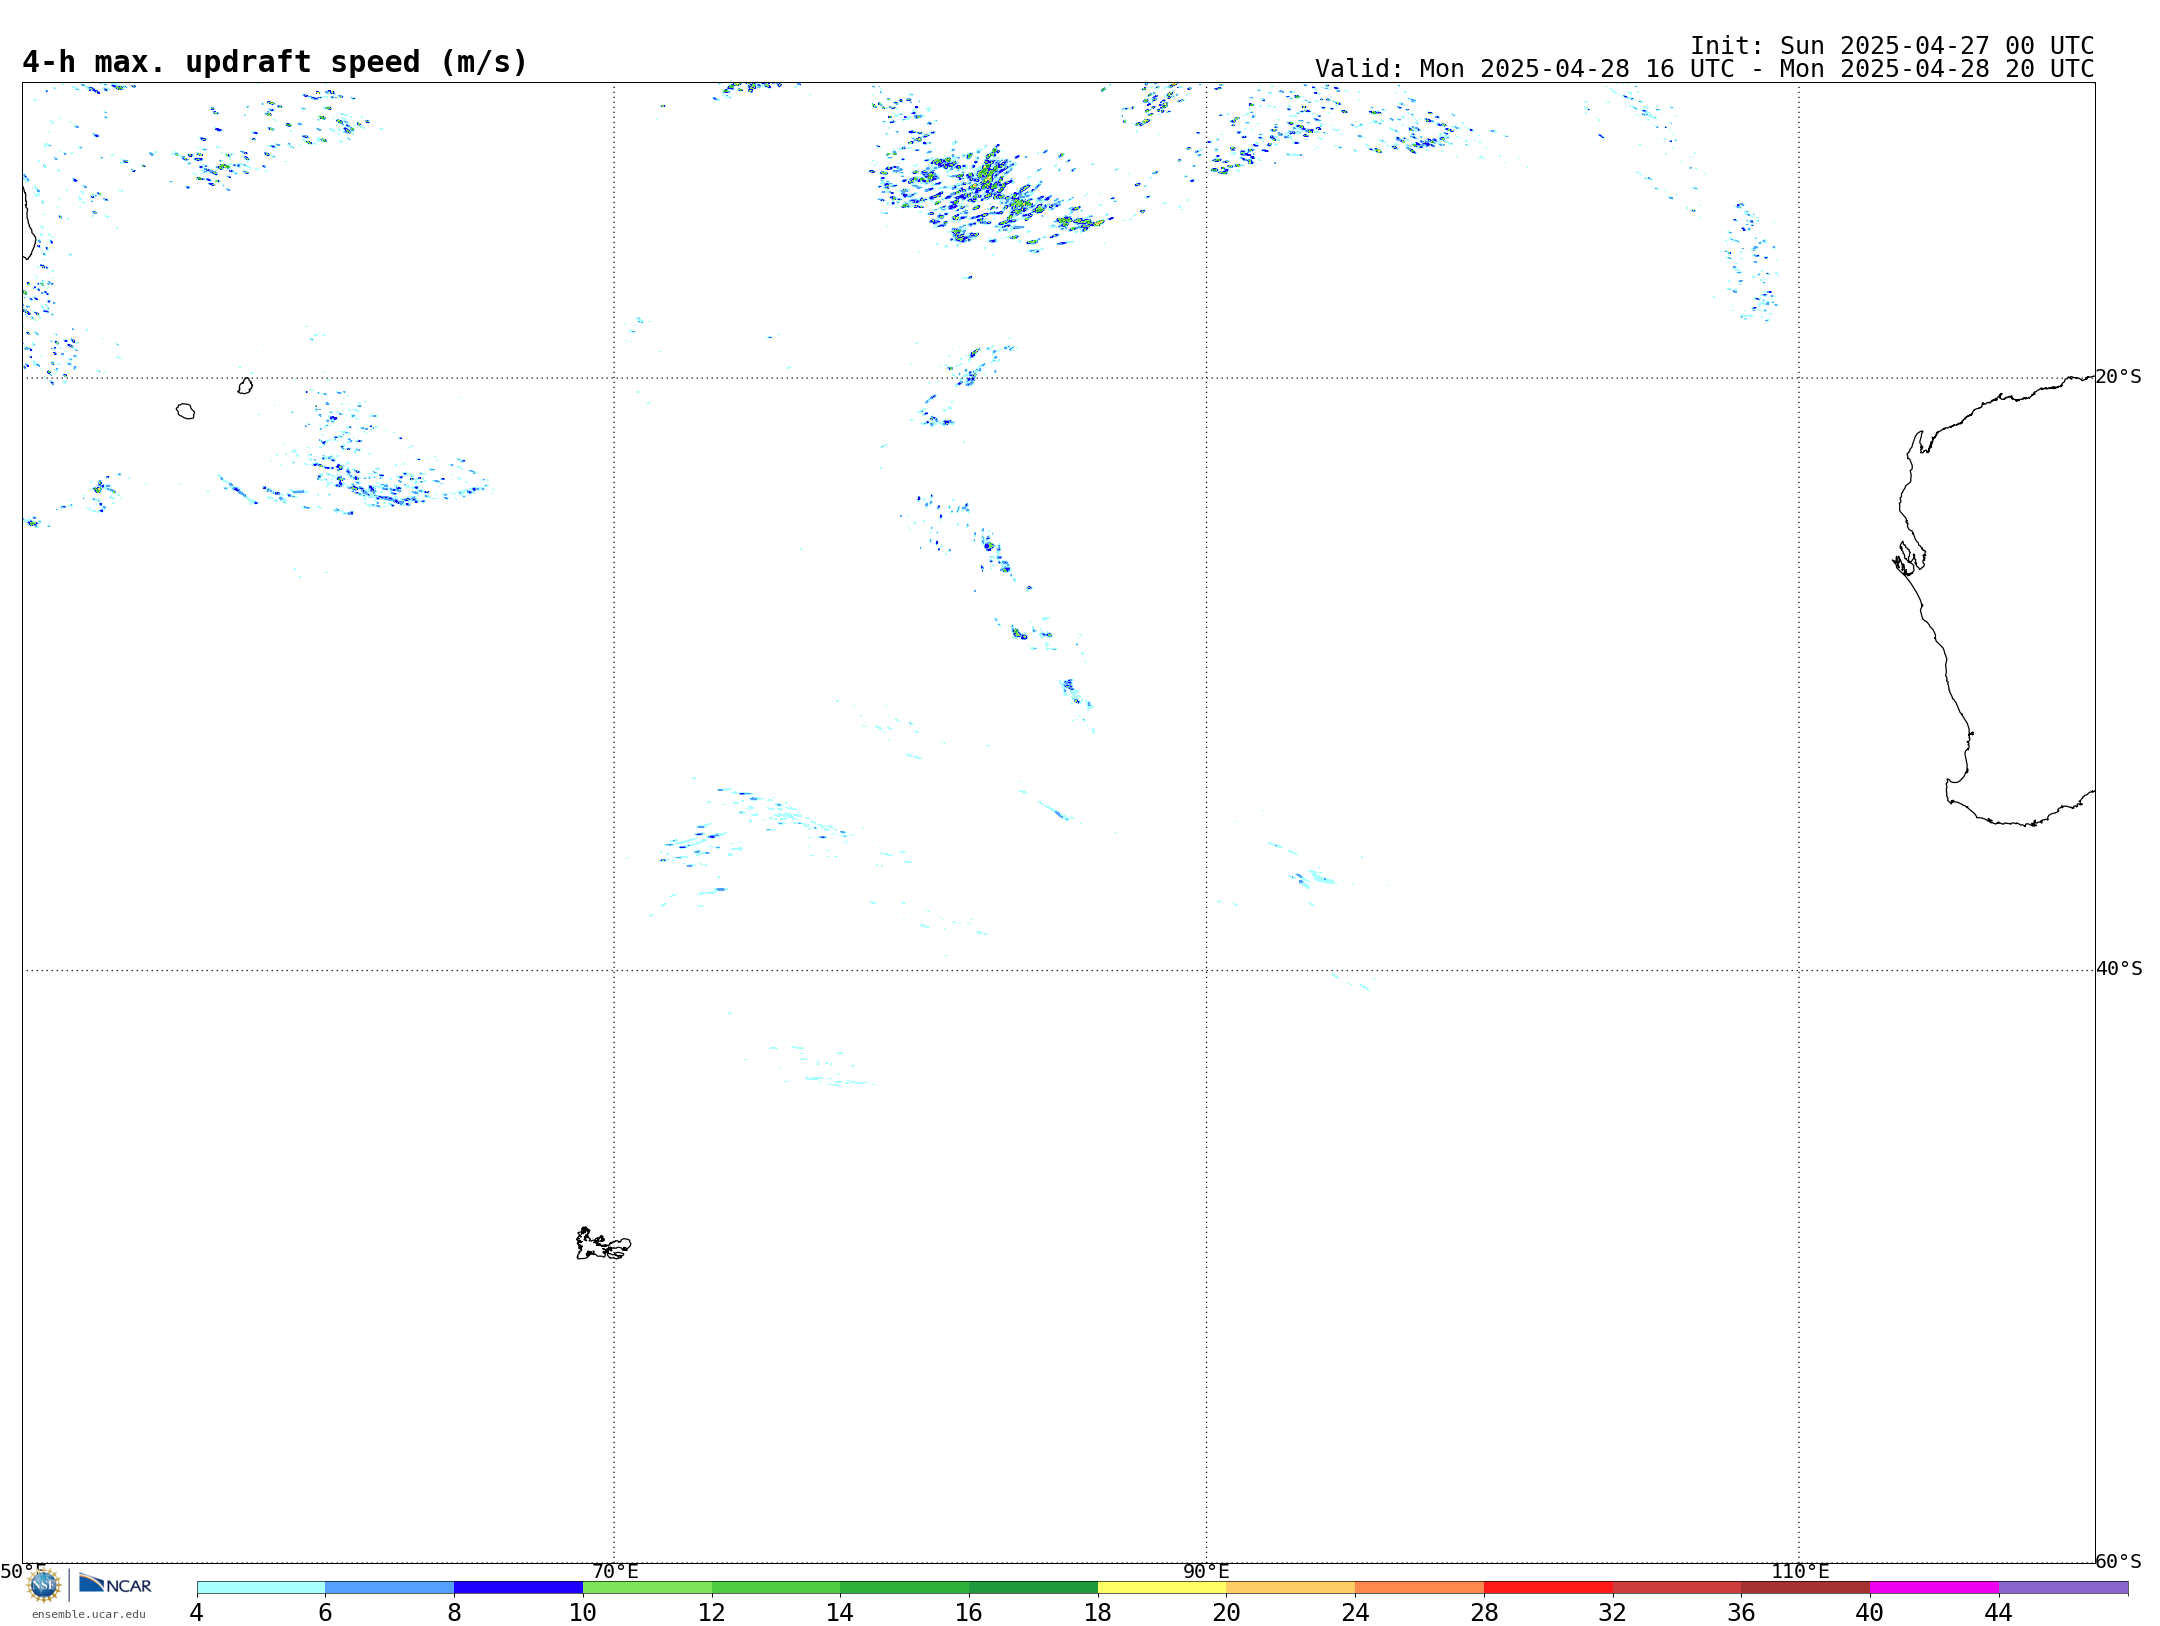Pick the medium blue 6–8 colorbar swatch
Screen dimensions: 2160x1626
coord(390,1587)
